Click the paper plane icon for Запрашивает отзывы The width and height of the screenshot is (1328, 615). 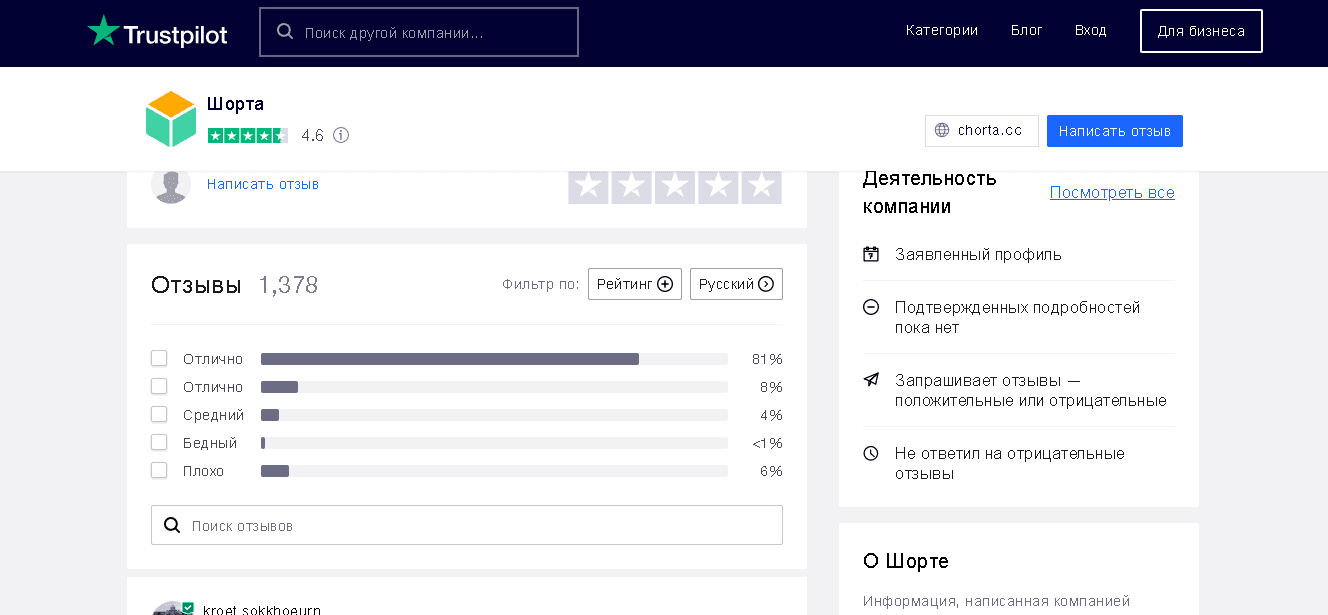click(871, 380)
